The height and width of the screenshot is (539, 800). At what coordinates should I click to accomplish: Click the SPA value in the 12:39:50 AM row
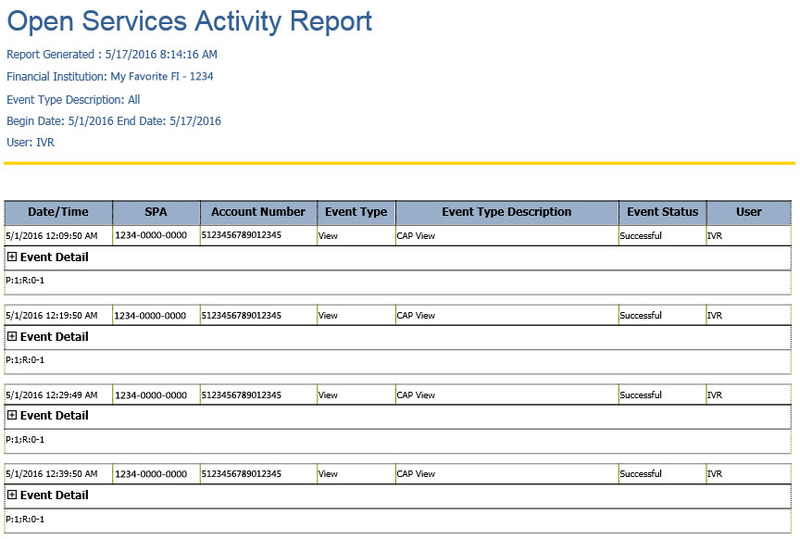[x=150, y=474]
